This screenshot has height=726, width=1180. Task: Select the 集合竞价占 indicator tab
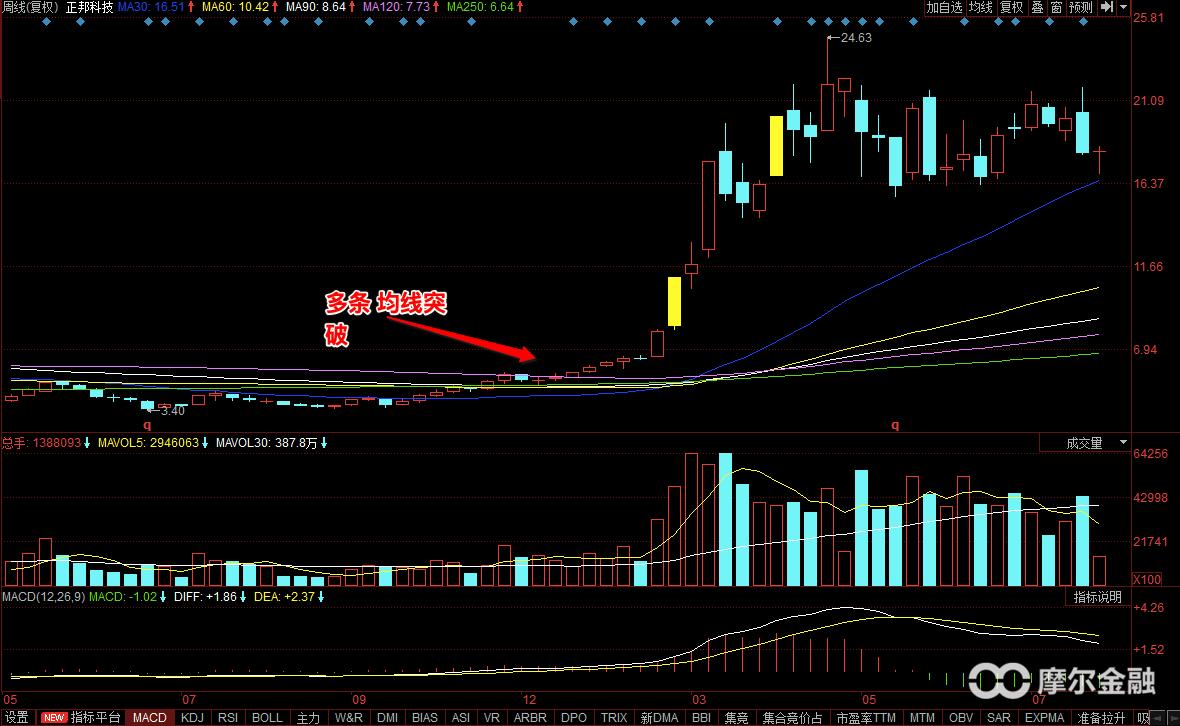pos(792,718)
